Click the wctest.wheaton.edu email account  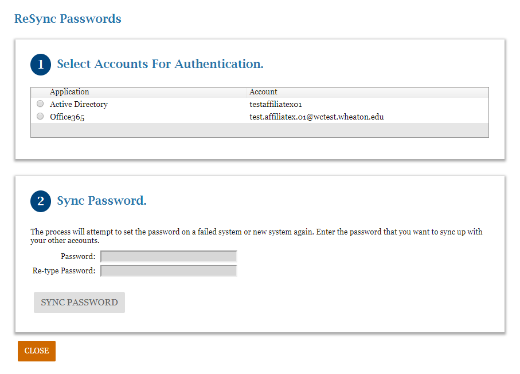[x=317, y=117]
